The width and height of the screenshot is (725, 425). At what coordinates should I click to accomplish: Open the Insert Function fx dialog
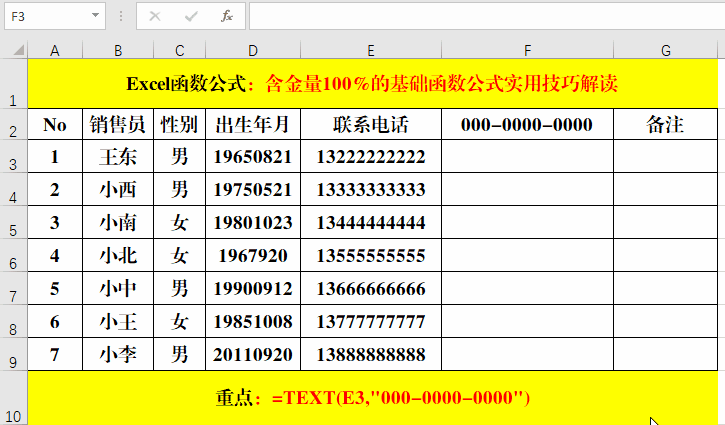(x=227, y=17)
